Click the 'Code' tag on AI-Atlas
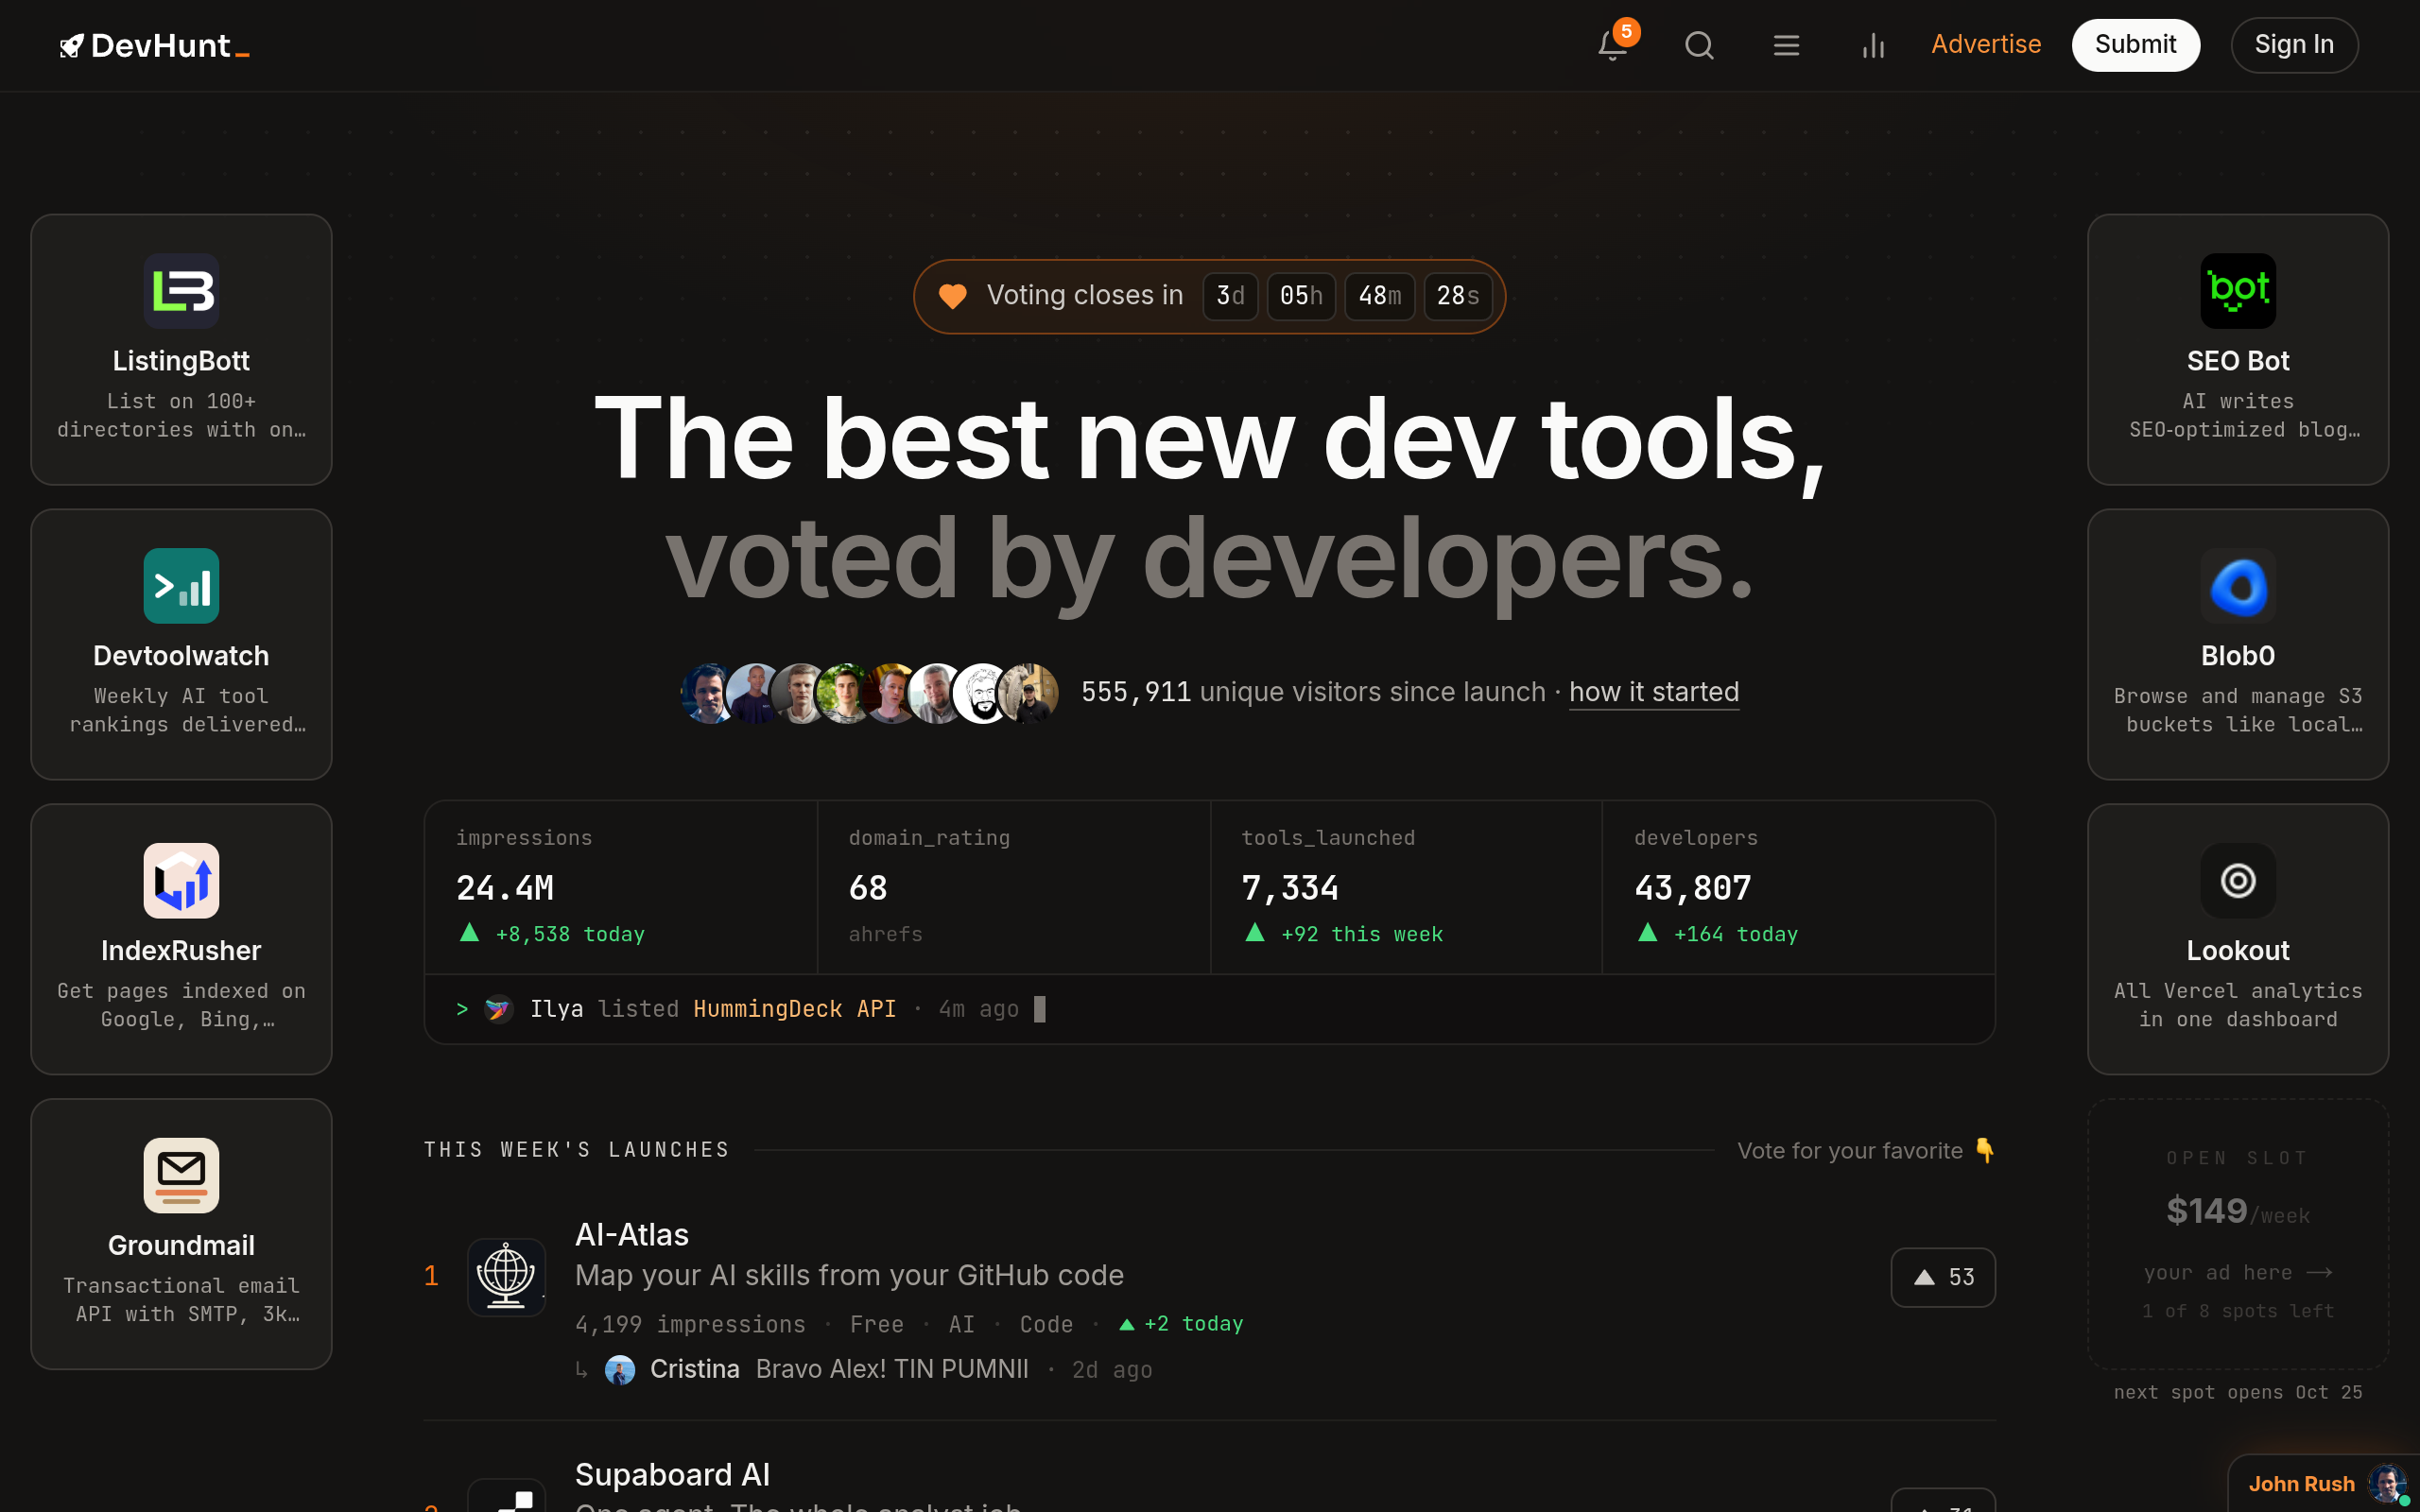 (1046, 1324)
